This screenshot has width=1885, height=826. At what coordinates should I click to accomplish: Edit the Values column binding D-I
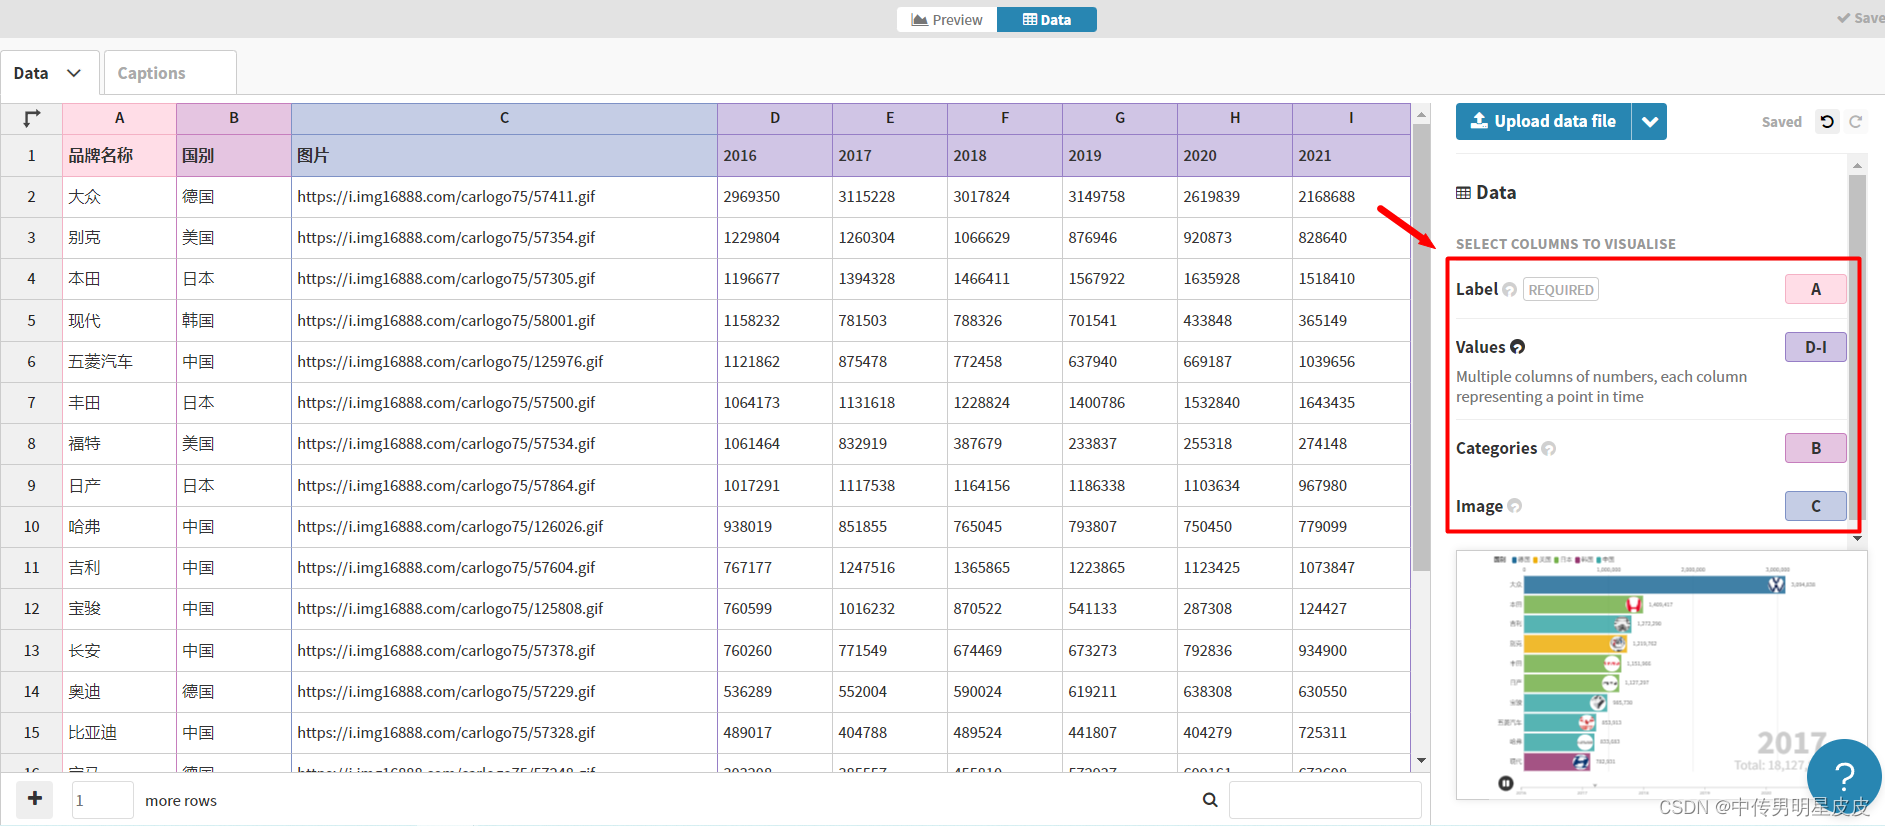coord(1816,347)
